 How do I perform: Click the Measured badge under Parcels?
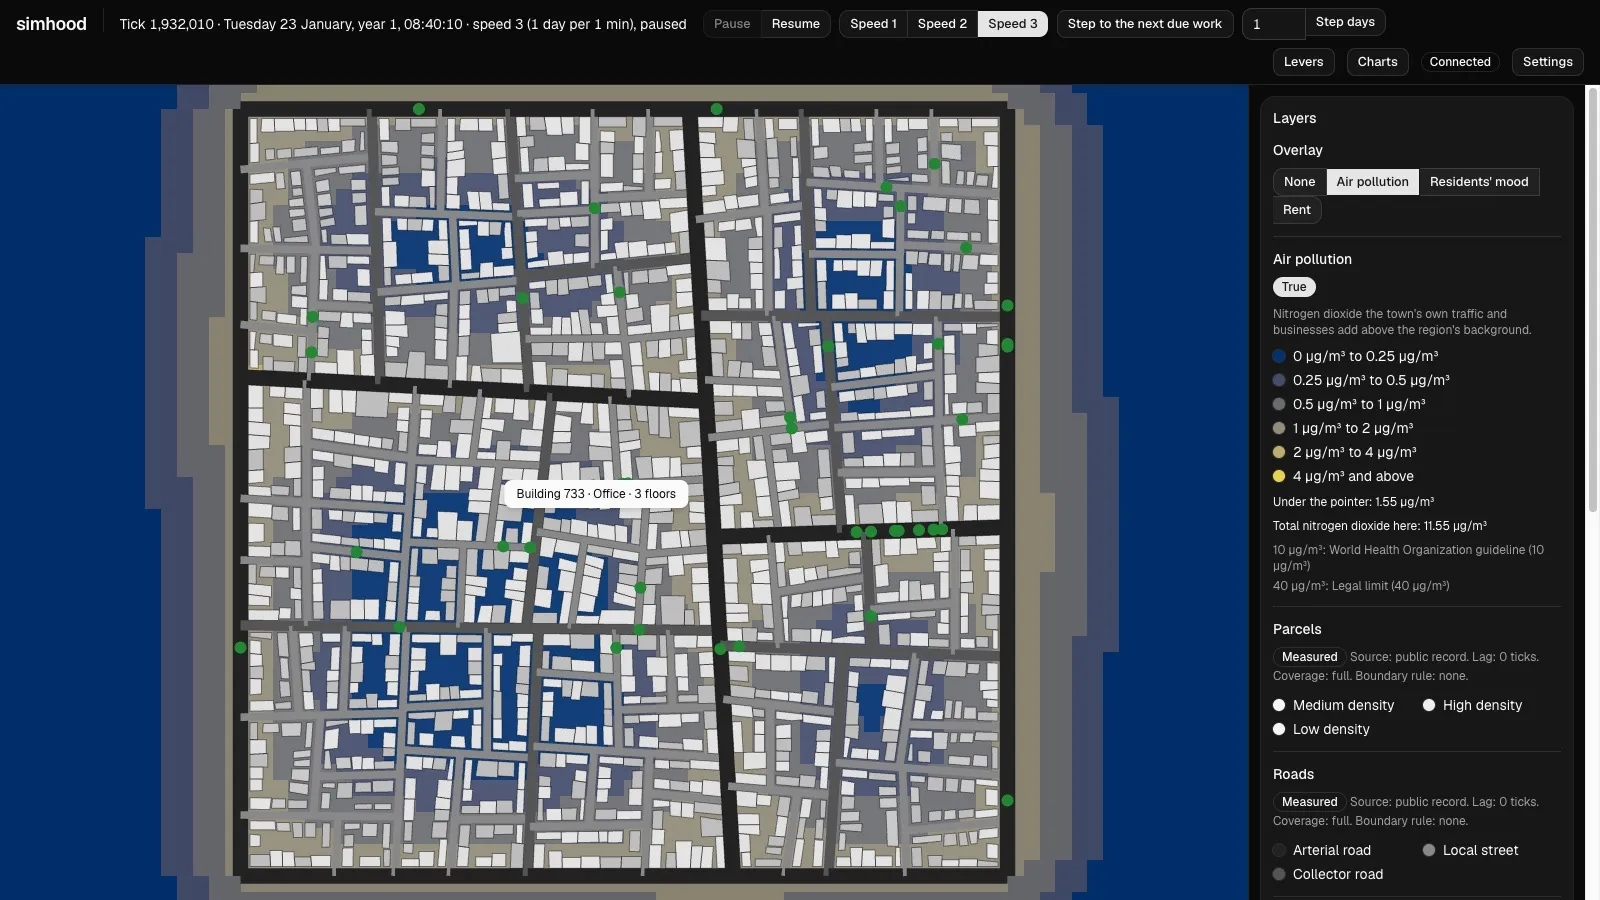coord(1309,657)
